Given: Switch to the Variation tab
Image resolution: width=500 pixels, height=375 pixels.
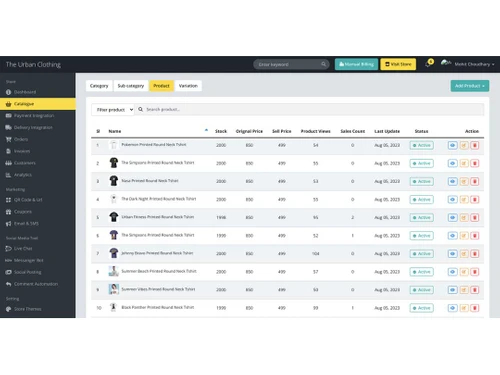Looking at the screenshot, I should coord(188,86).
